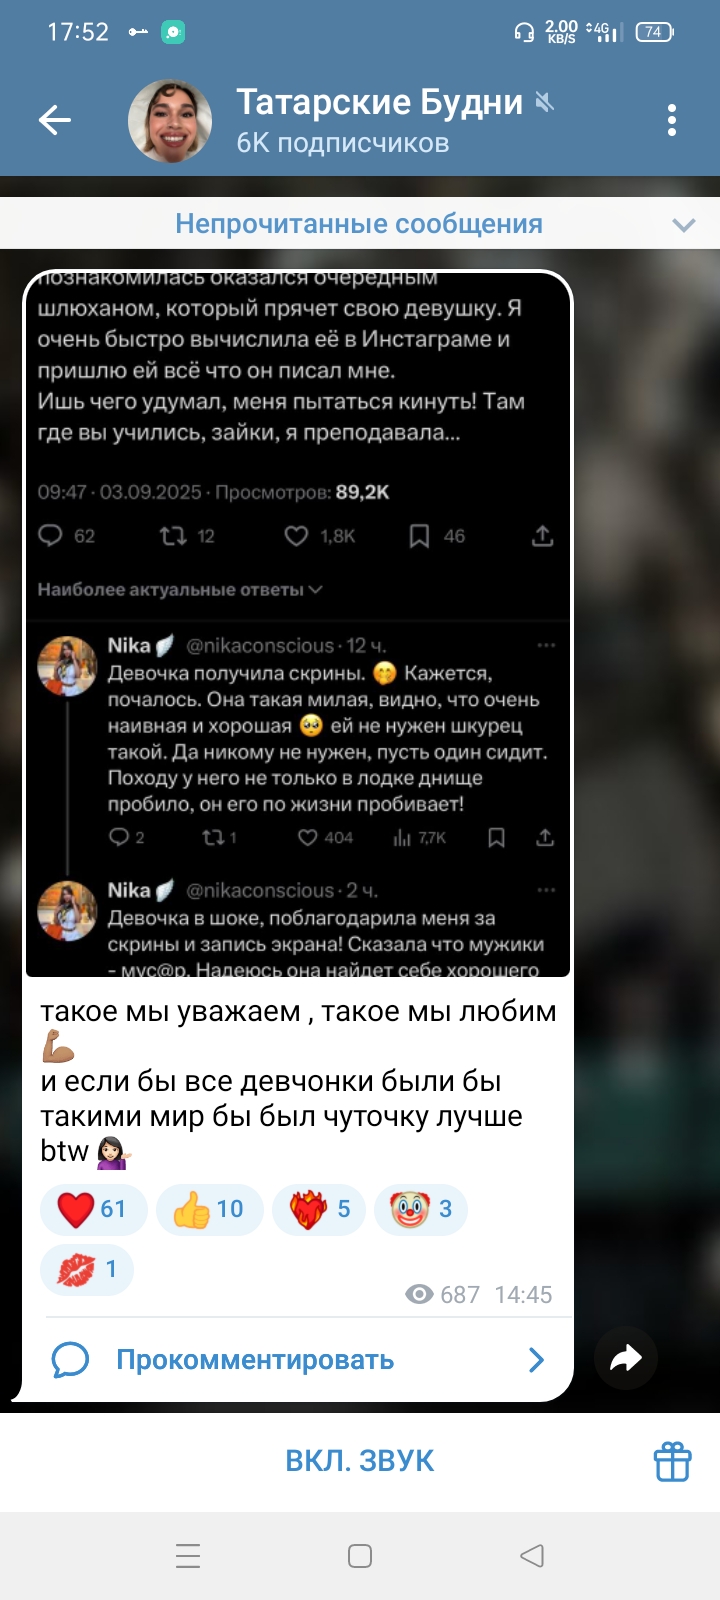
Task: Open the three-dot channel menu
Action: coord(672,121)
